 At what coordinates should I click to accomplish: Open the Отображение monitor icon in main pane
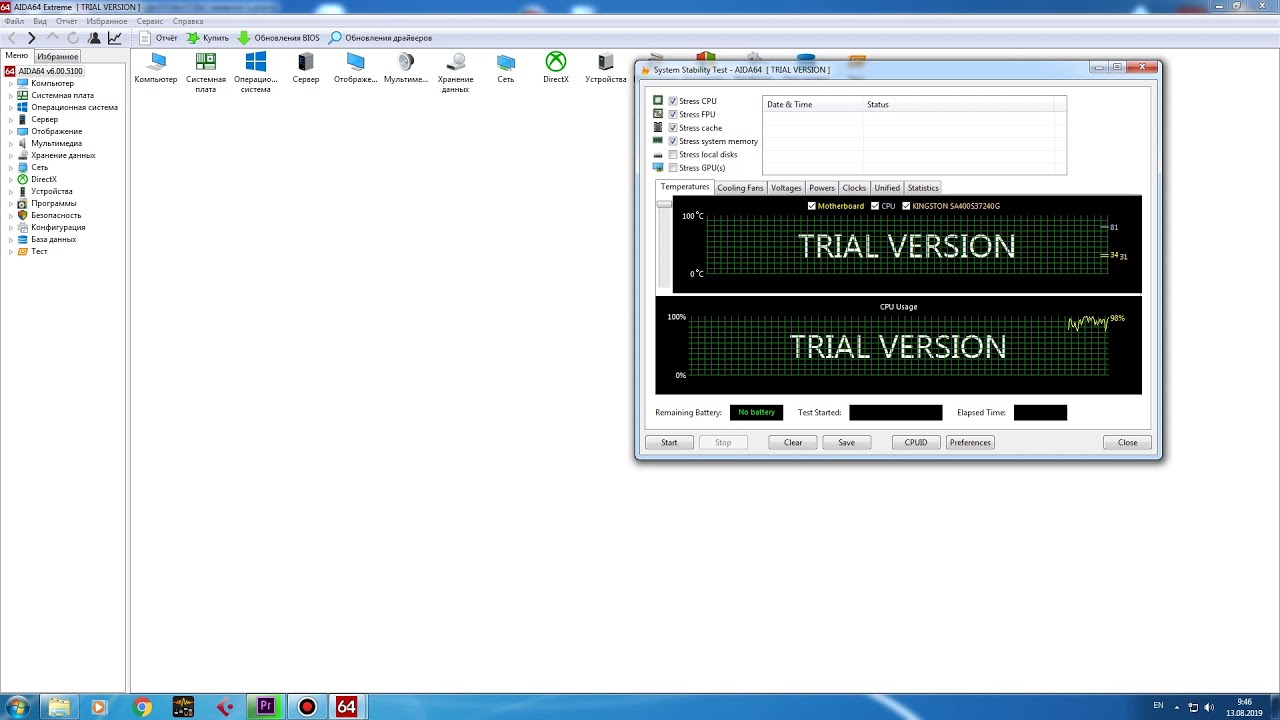(x=356, y=68)
